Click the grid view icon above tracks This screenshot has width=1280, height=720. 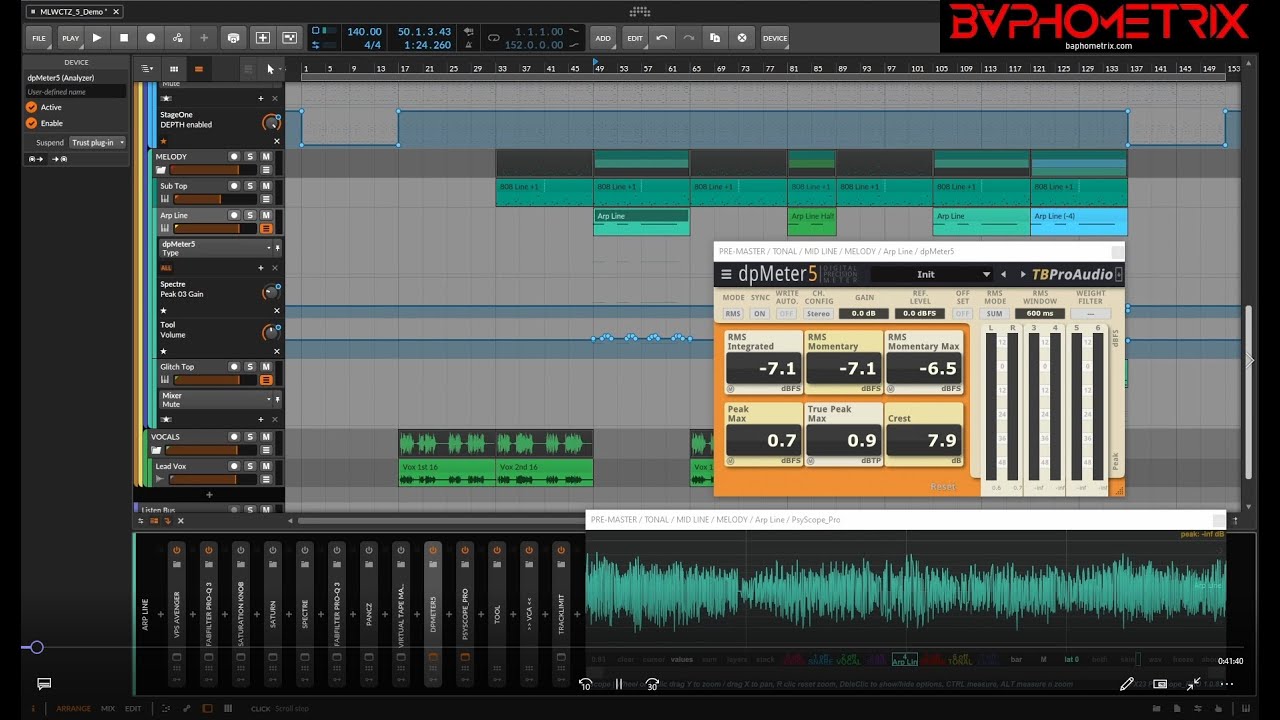point(174,69)
